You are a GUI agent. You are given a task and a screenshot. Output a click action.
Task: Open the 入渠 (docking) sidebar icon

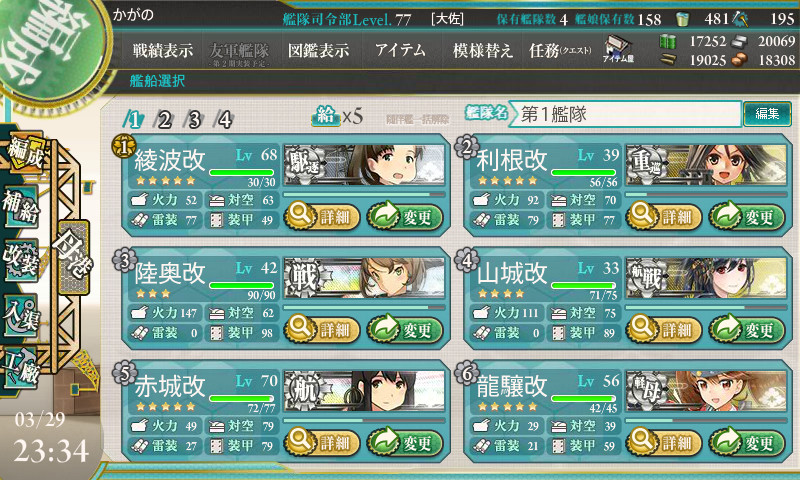coord(21,315)
